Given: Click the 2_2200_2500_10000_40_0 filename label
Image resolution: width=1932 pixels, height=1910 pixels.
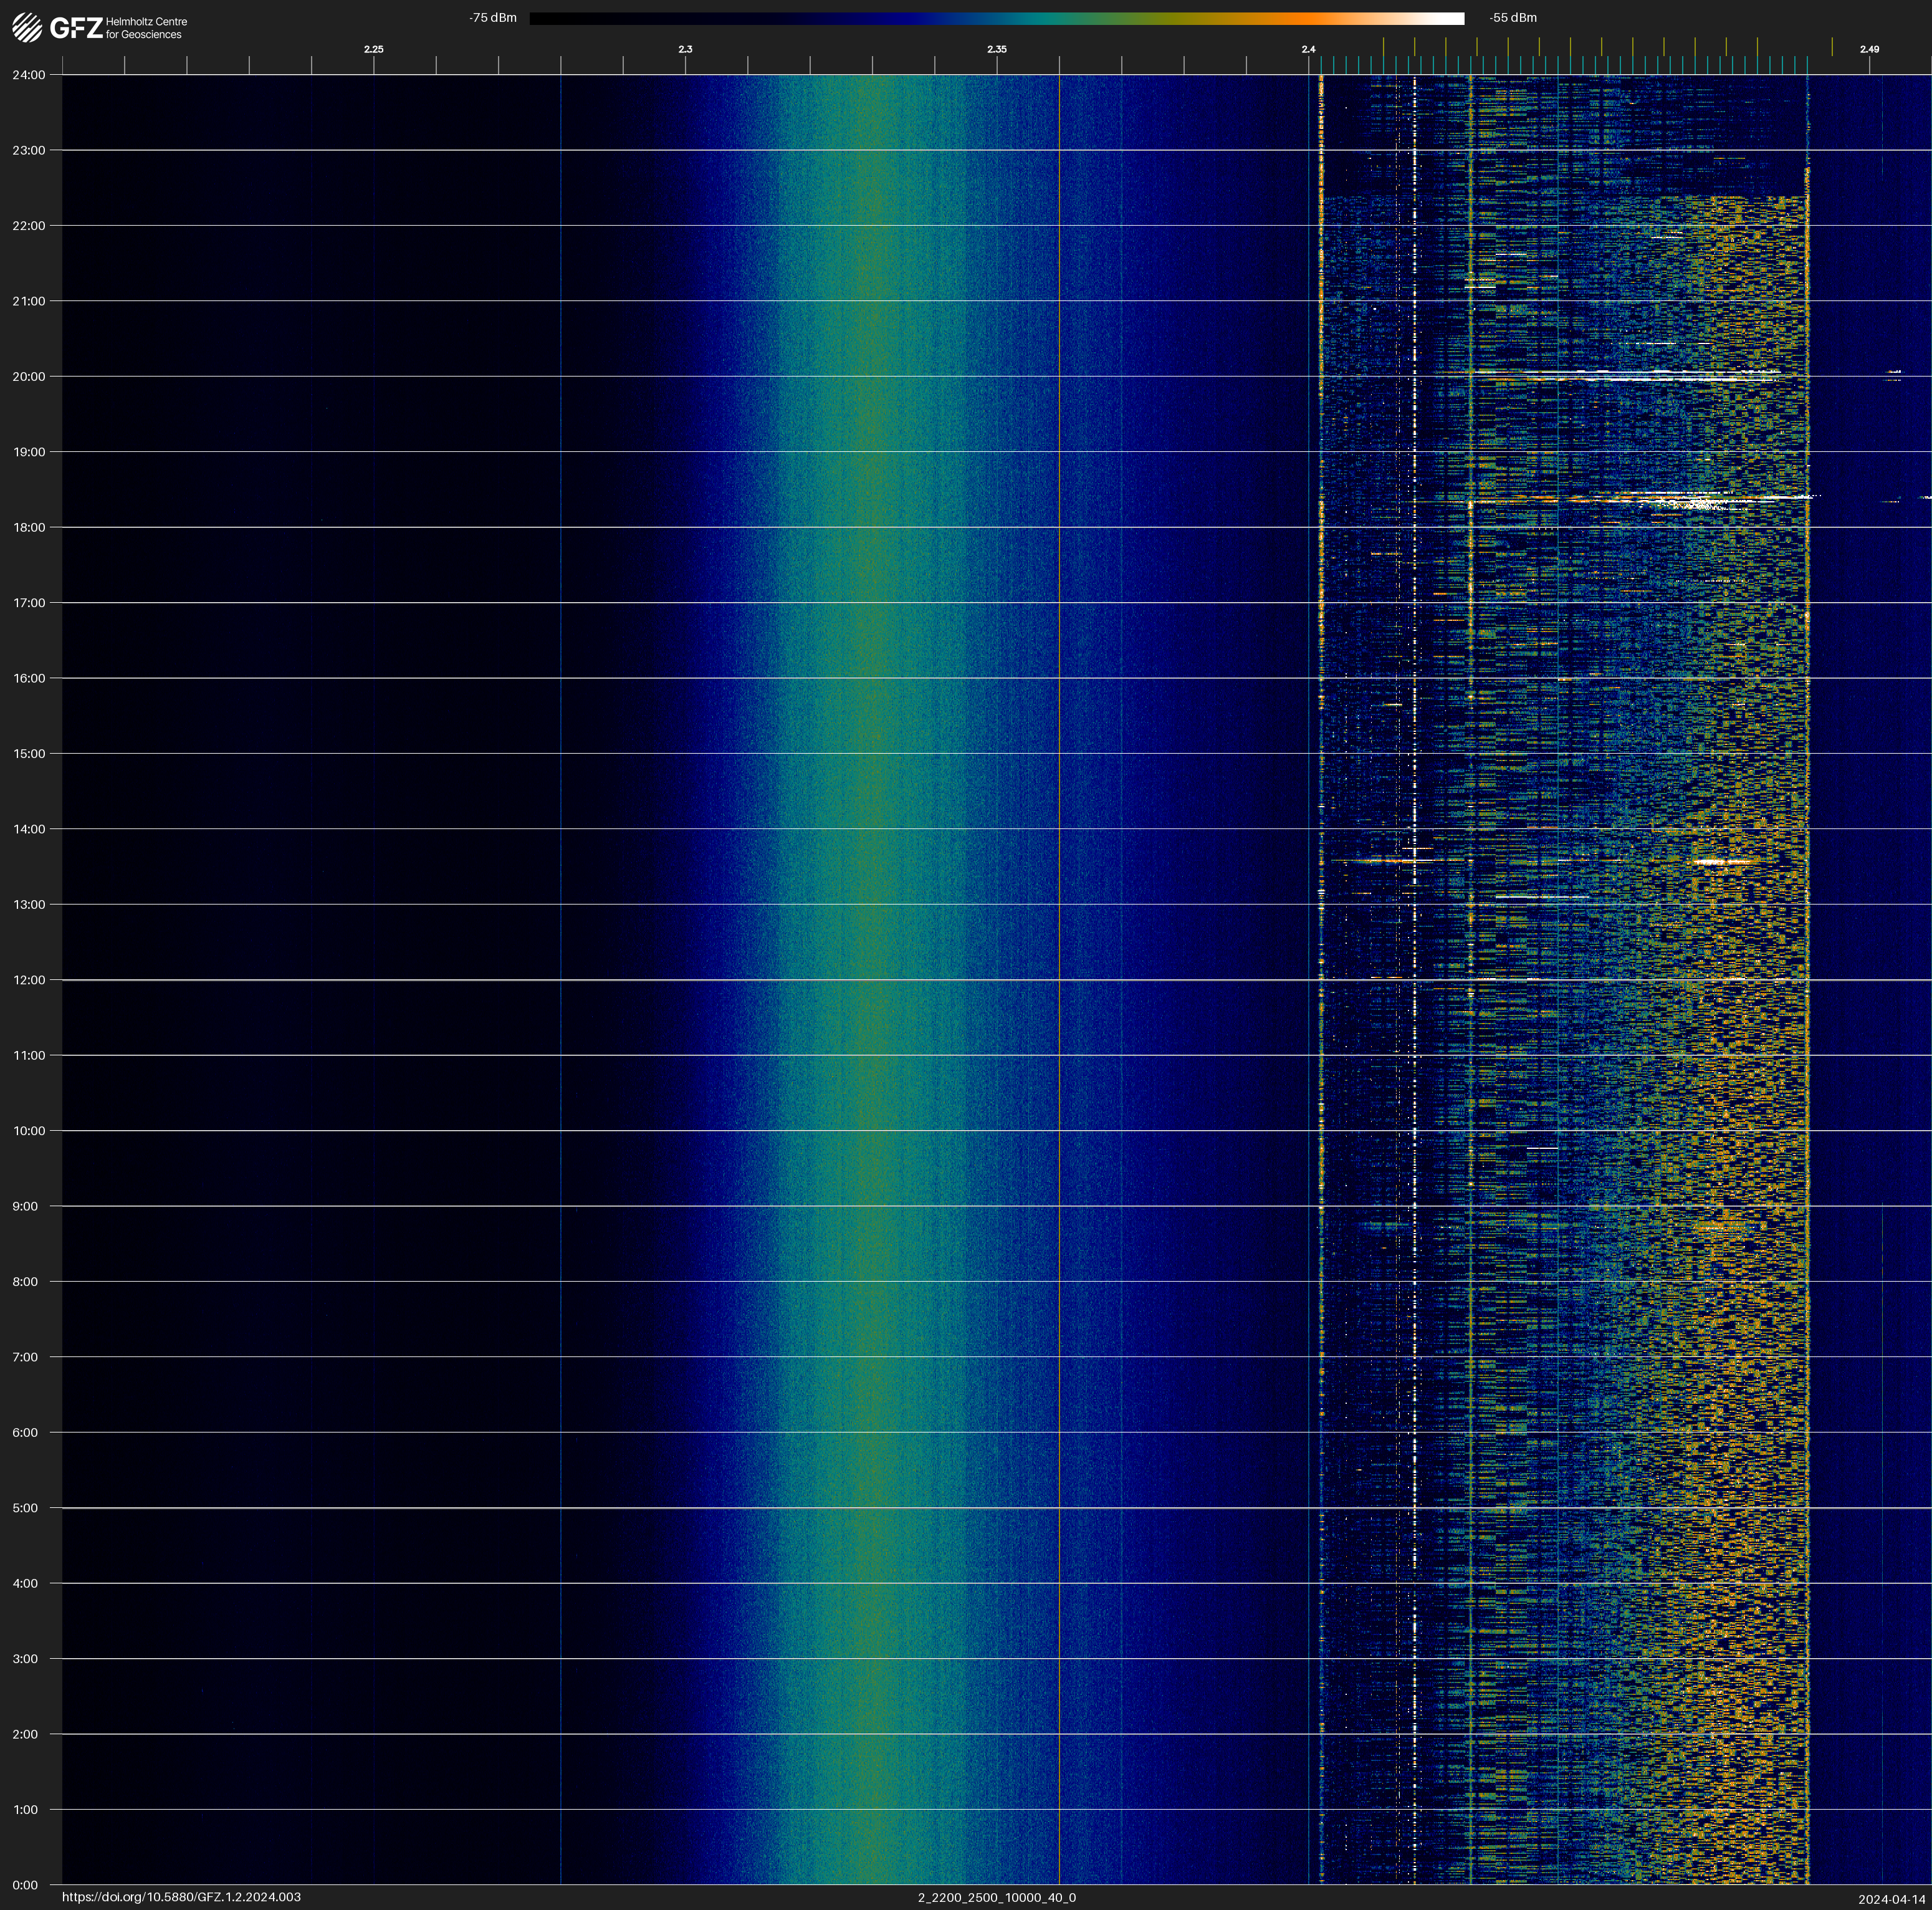Looking at the screenshot, I should point(997,1897).
